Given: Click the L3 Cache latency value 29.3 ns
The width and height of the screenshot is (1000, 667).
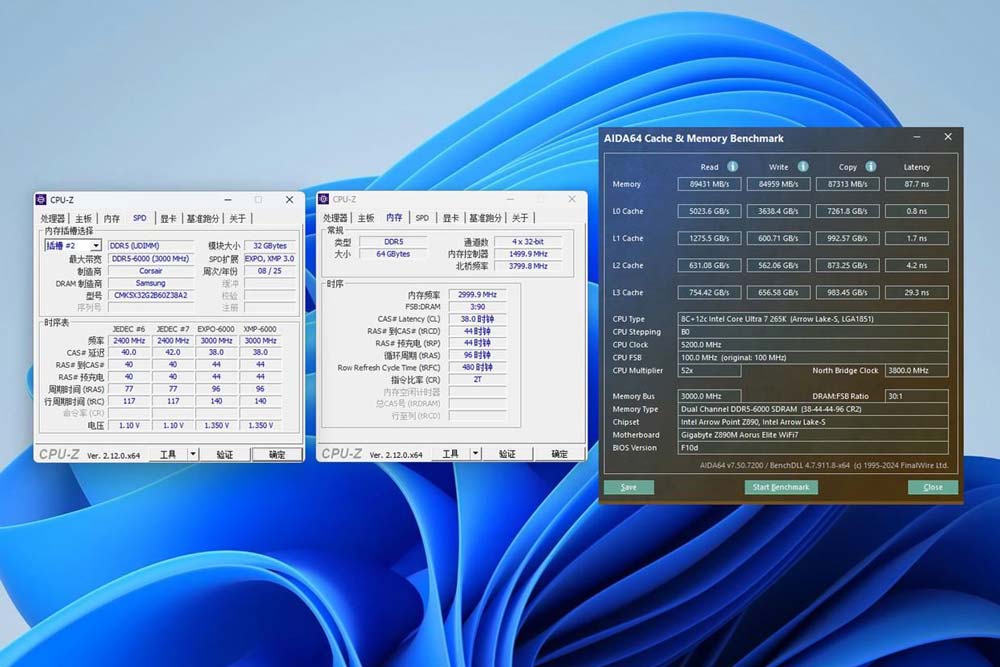Looking at the screenshot, I should pyautogui.click(x=916, y=293).
